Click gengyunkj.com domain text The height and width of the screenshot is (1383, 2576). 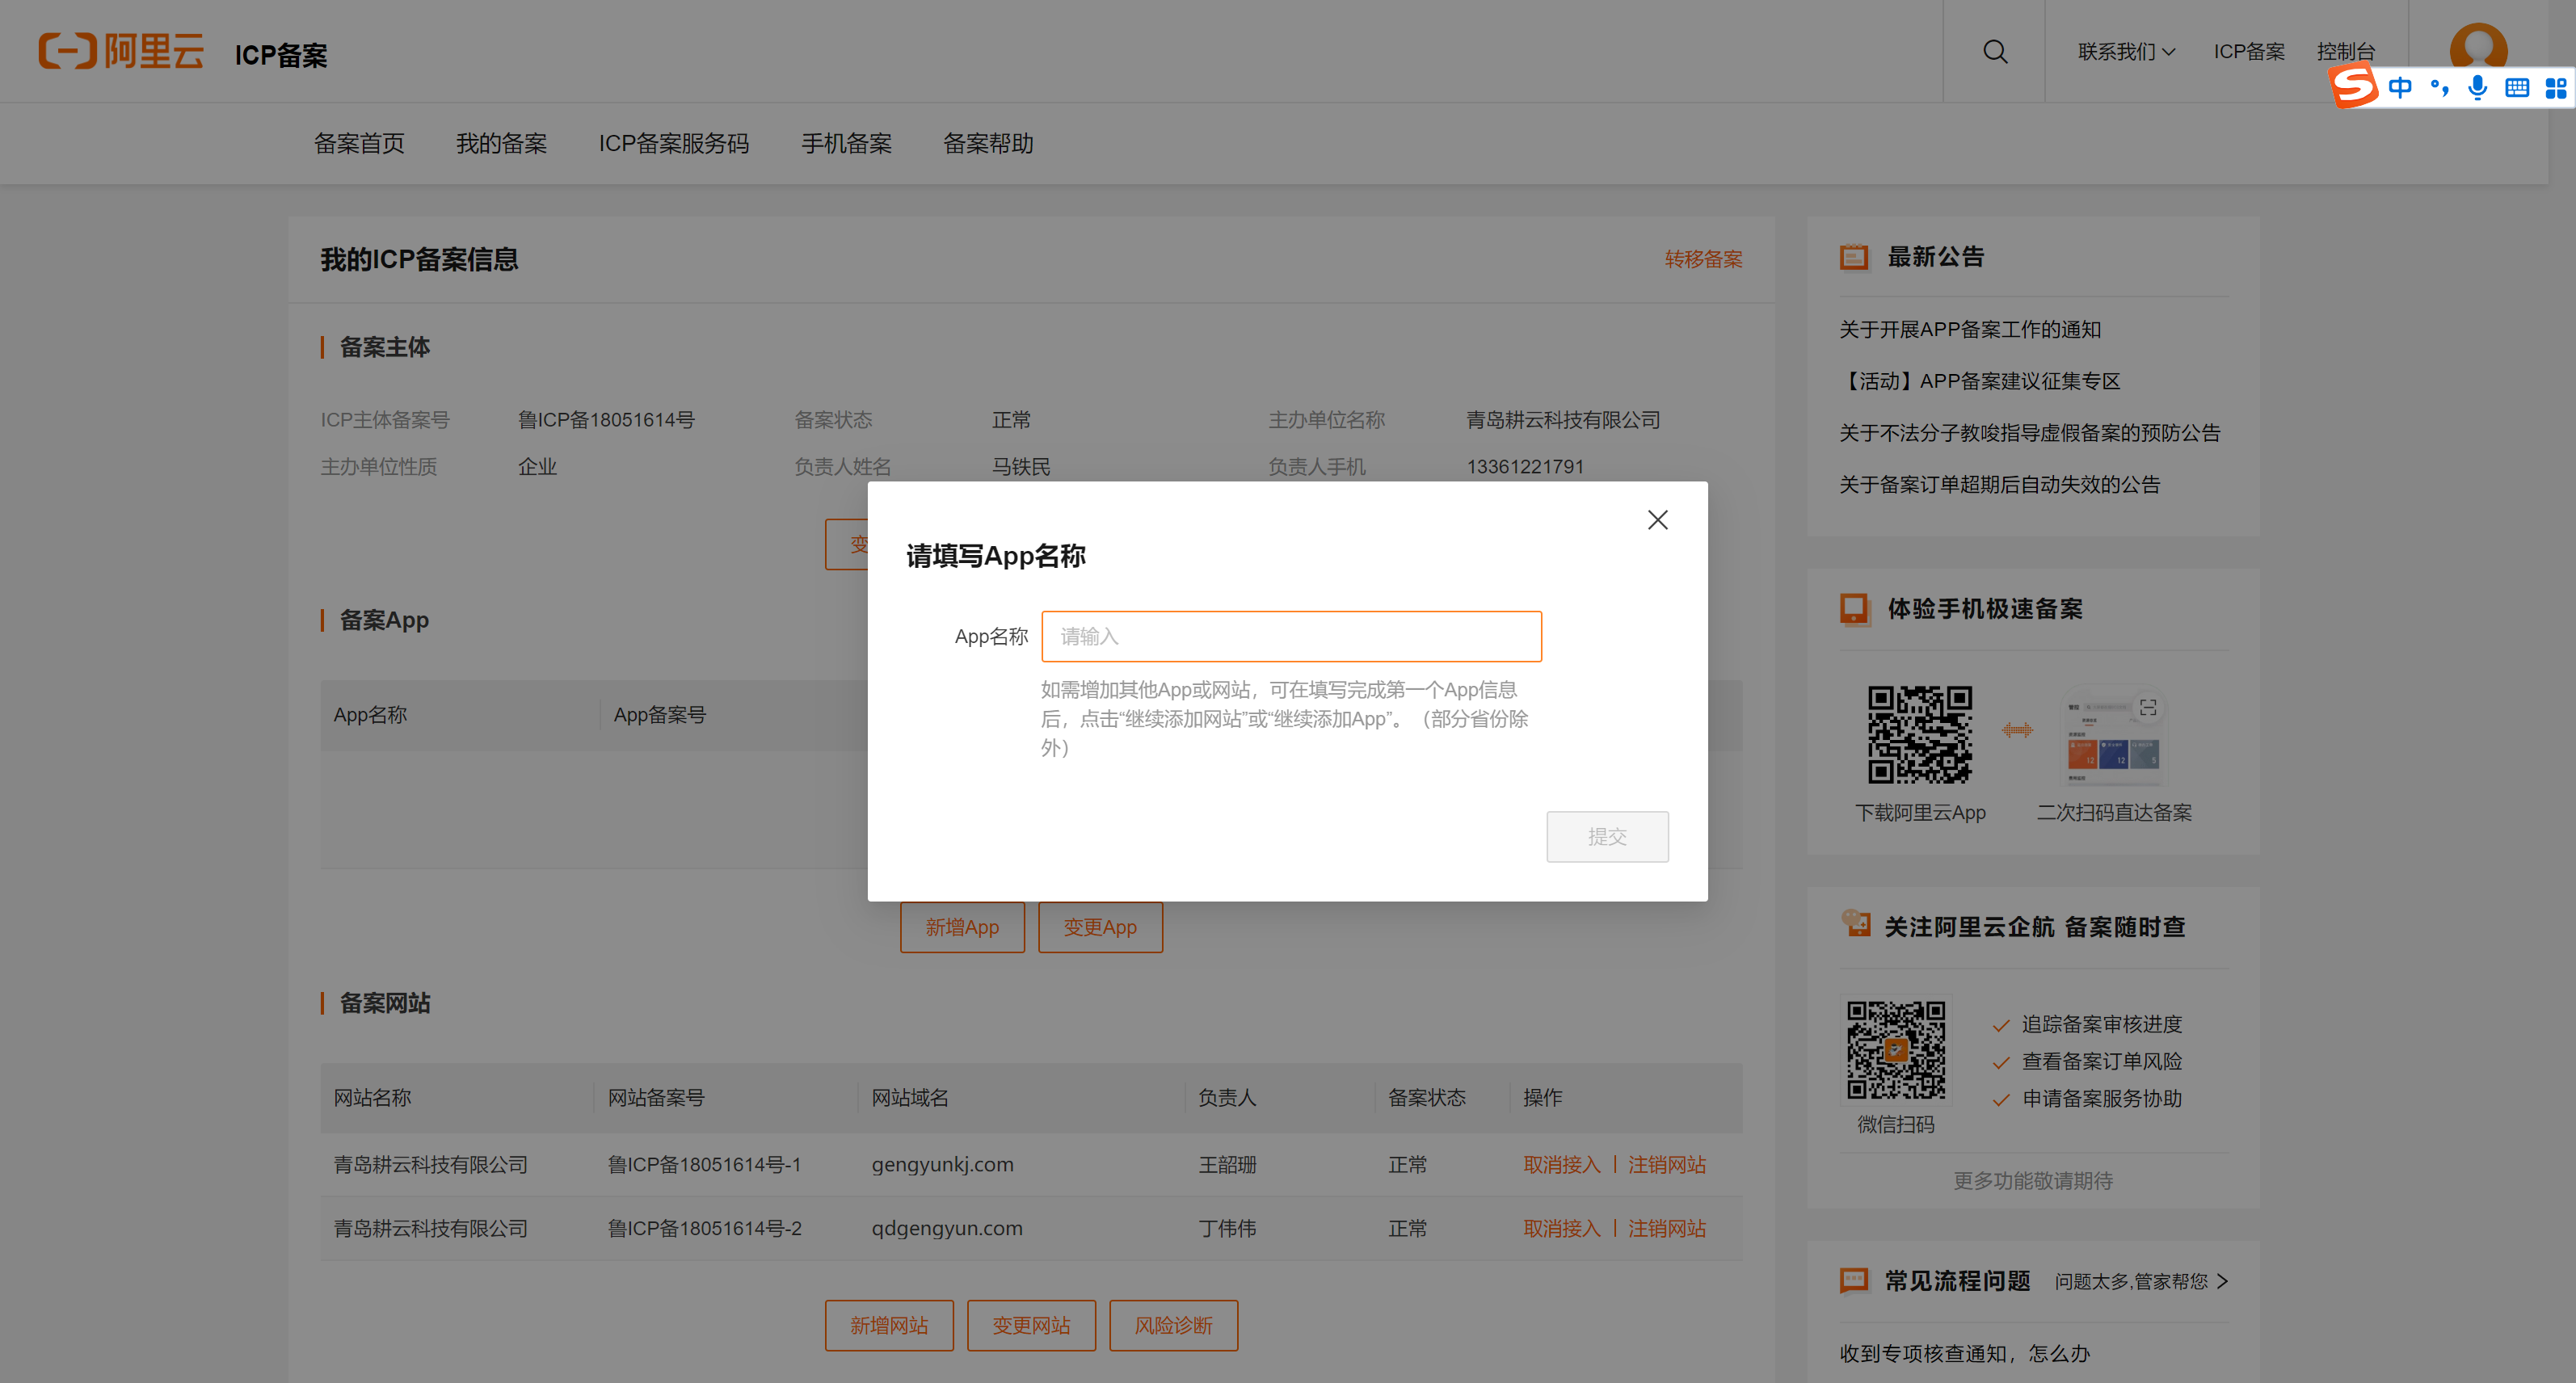pos(942,1164)
